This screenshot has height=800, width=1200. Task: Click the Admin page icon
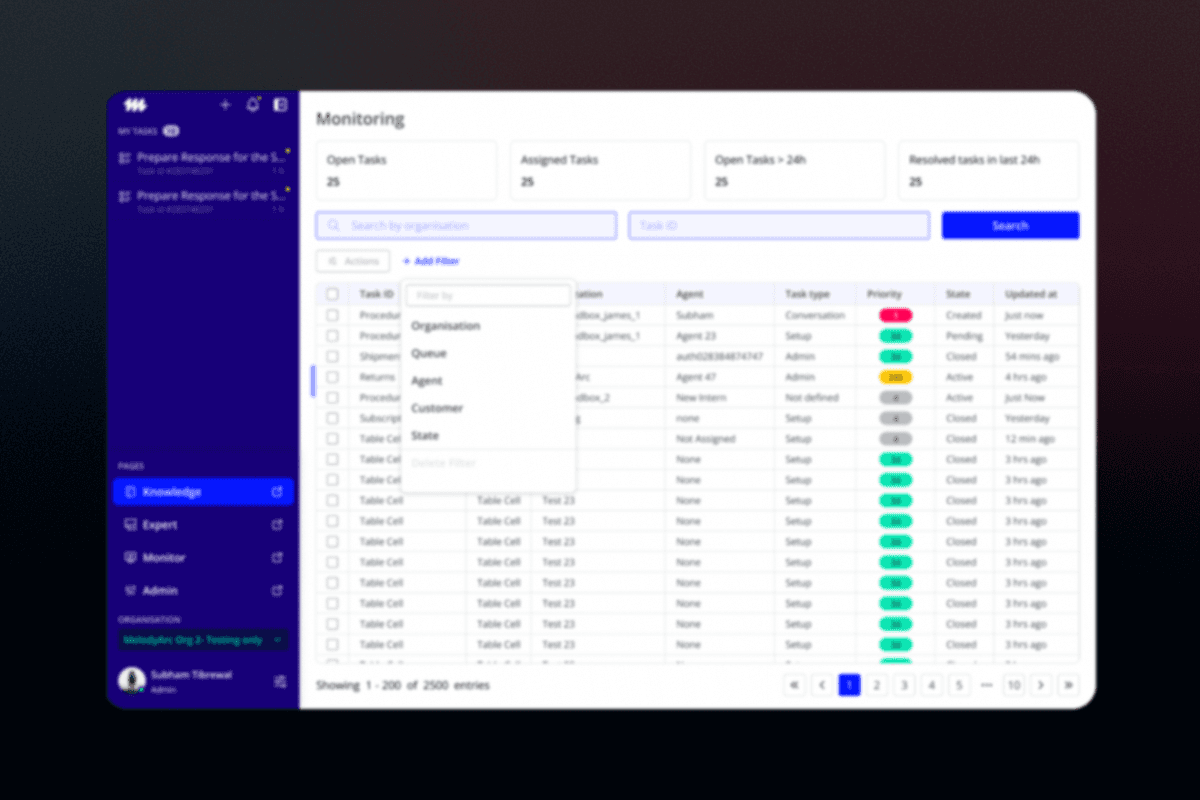coord(130,591)
